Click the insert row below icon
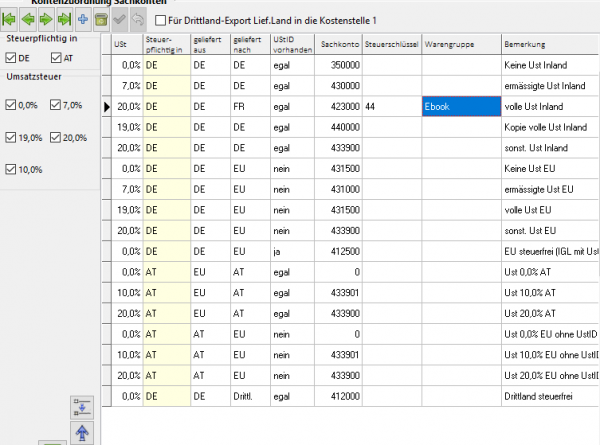 click(x=83, y=405)
